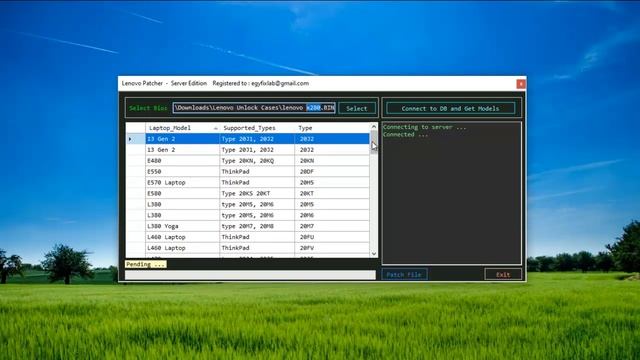Click Connect to DB and Get Models
The height and width of the screenshot is (360, 640).
[450, 108]
